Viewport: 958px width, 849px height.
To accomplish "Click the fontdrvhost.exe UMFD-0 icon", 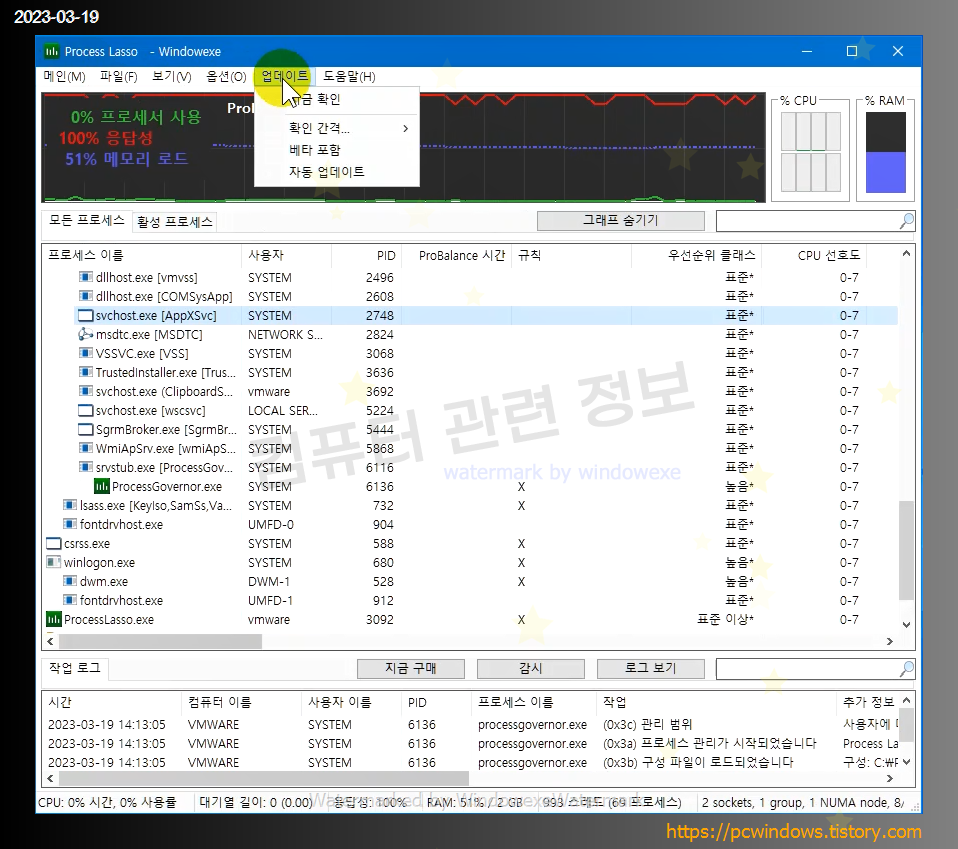I will click(x=70, y=524).
